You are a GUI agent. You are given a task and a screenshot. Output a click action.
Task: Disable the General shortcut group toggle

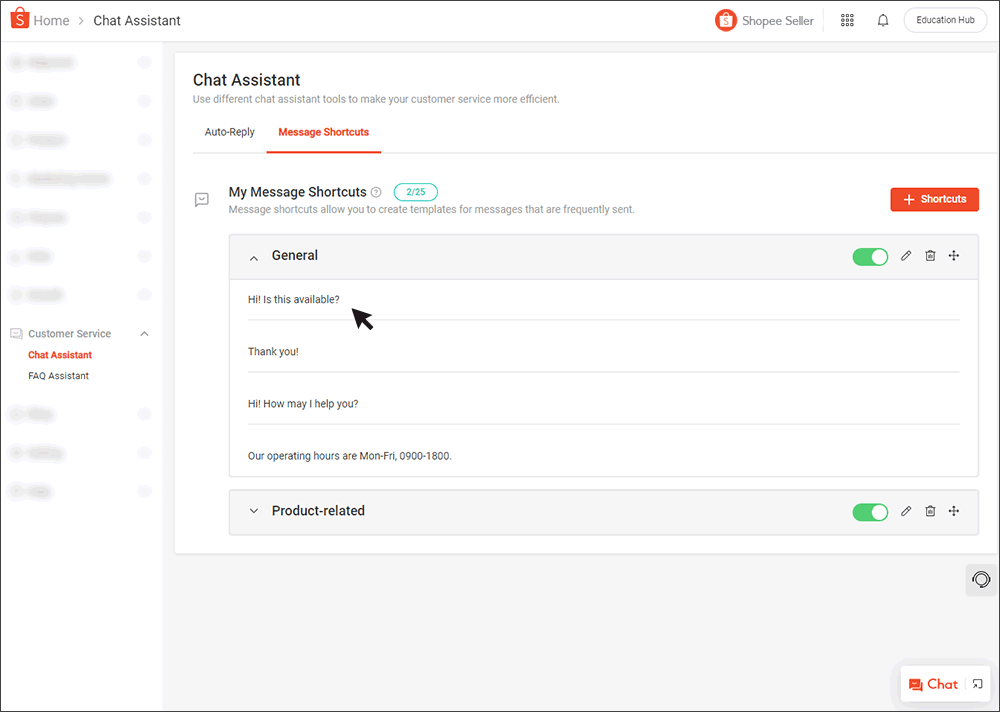[x=870, y=256]
